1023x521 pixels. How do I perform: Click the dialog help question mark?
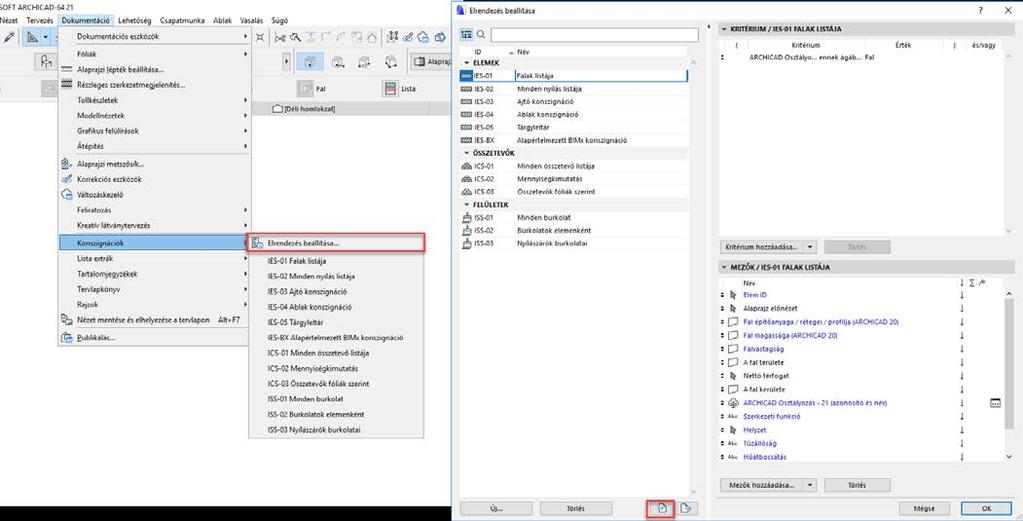(x=981, y=11)
